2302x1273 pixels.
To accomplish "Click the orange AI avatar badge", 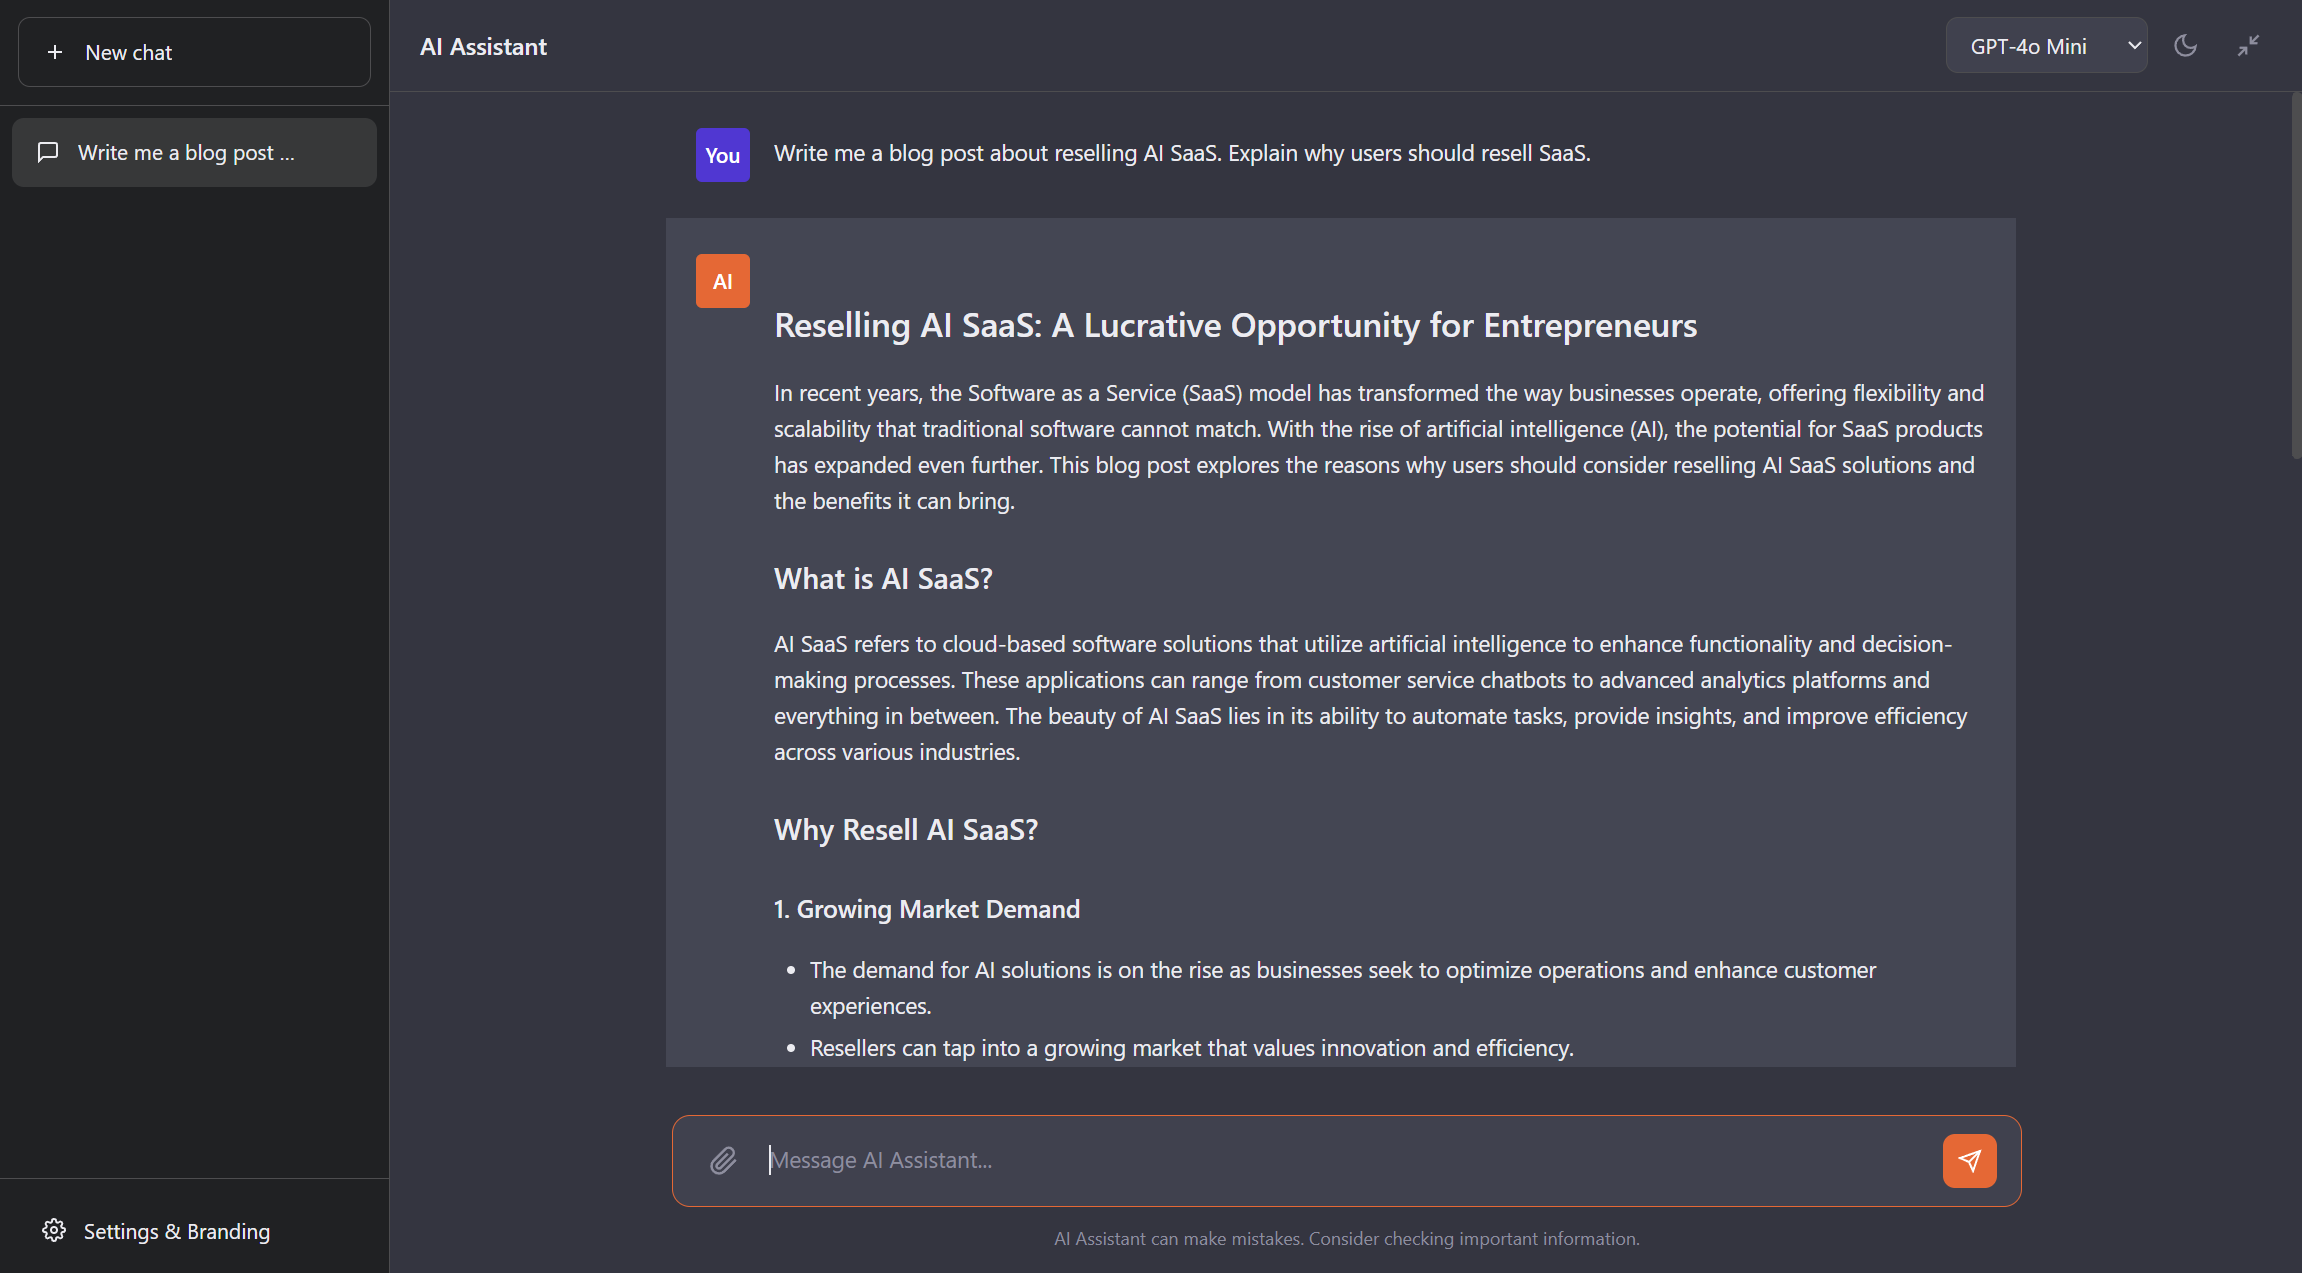I will (x=722, y=281).
